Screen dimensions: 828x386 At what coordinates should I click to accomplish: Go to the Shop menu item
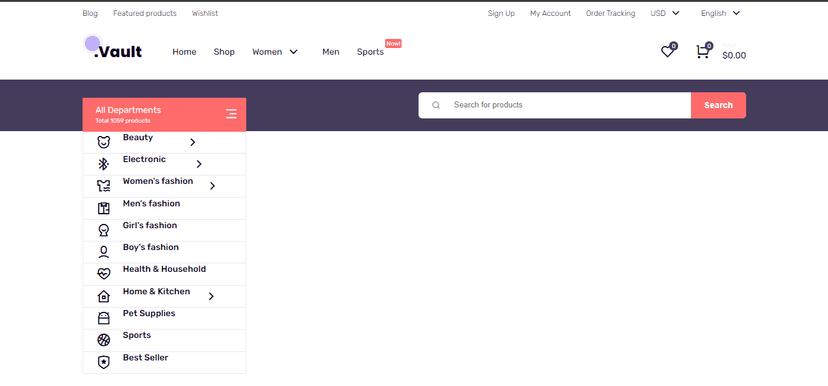pos(224,52)
